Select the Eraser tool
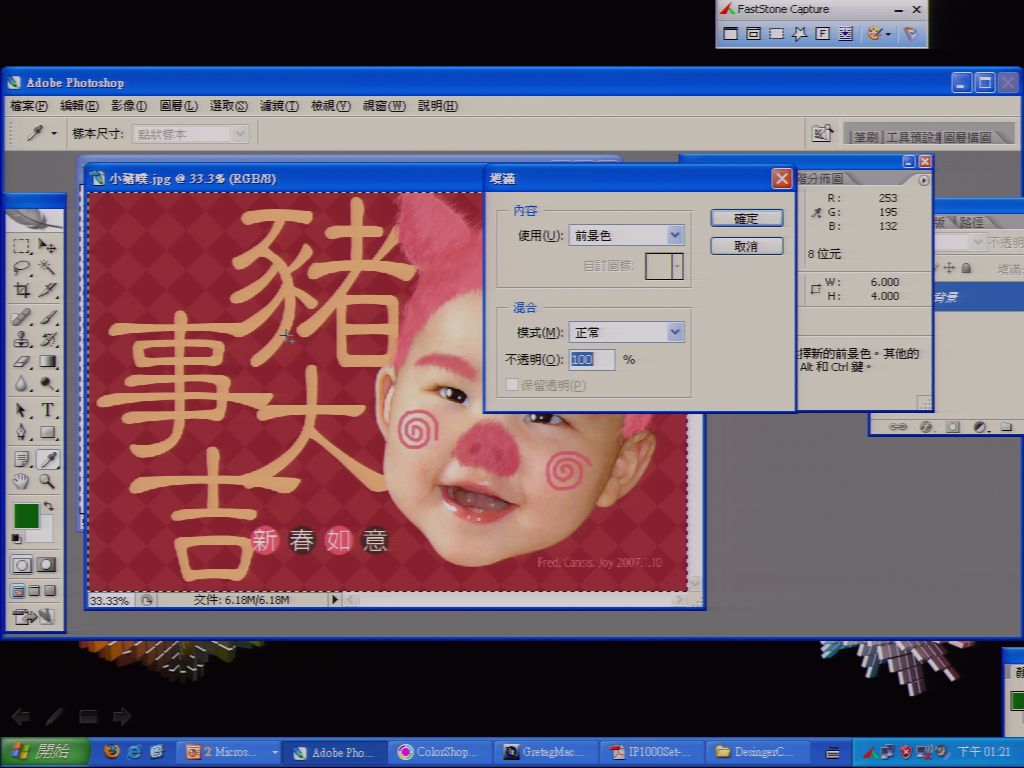The width and height of the screenshot is (1024, 768). pyautogui.click(x=22, y=361)
